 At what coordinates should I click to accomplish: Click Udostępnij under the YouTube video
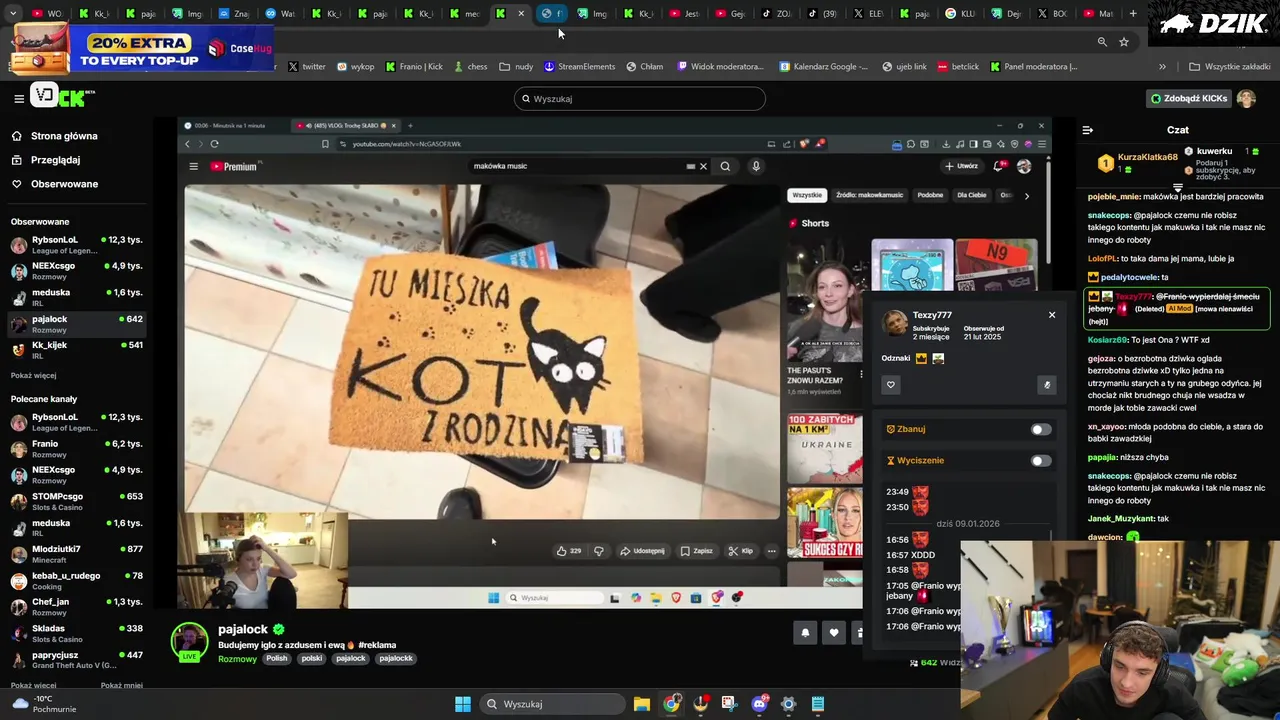coord(642,551)
